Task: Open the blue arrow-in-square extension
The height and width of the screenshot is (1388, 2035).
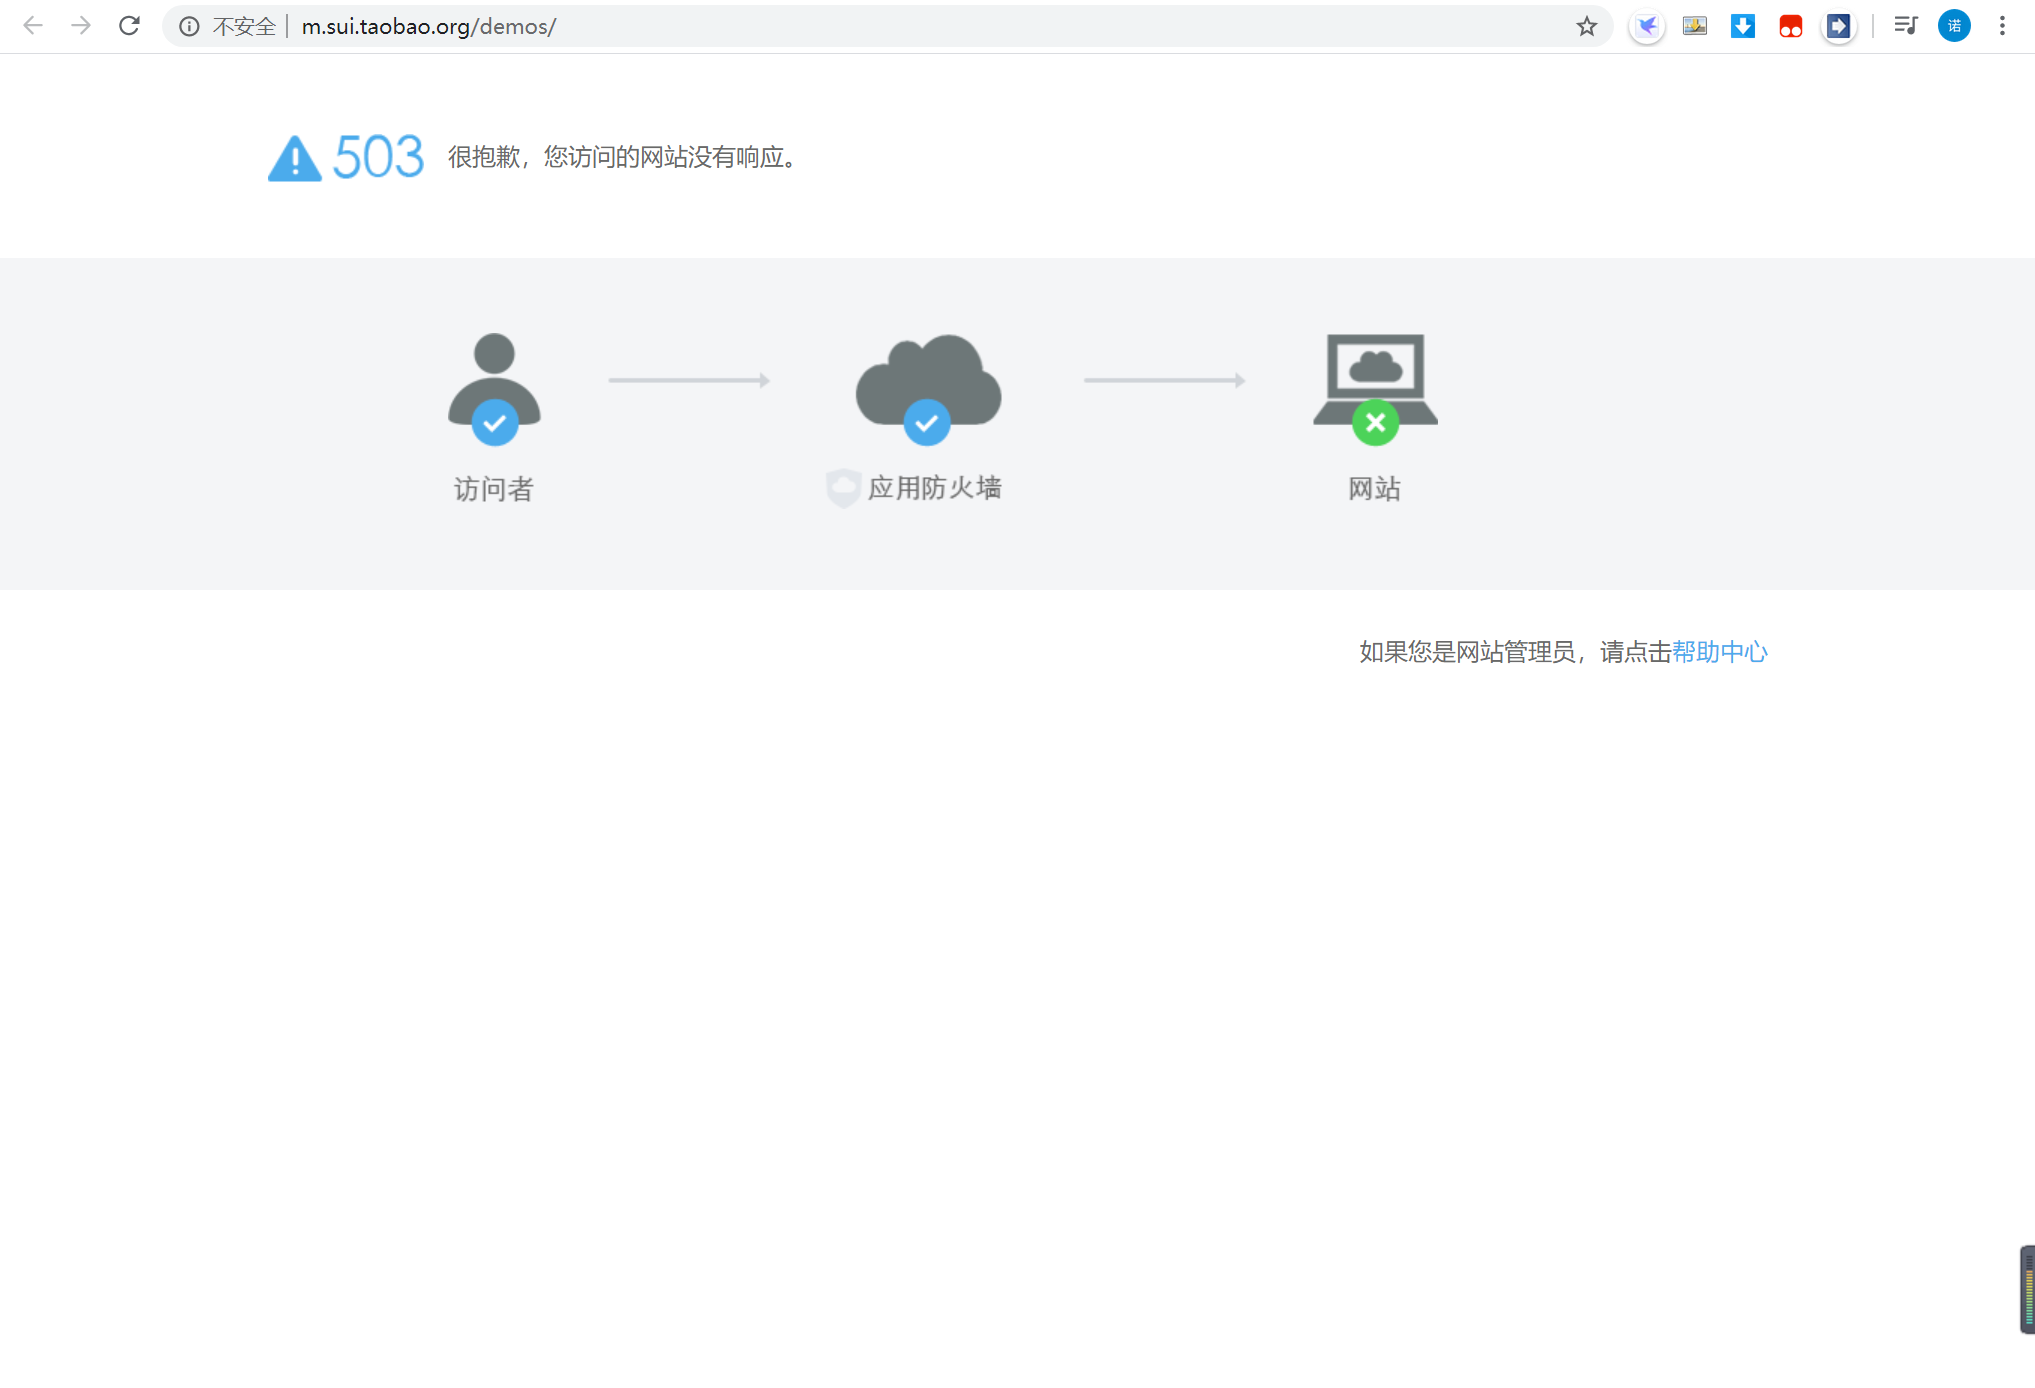Action: tap(1838, 26)
